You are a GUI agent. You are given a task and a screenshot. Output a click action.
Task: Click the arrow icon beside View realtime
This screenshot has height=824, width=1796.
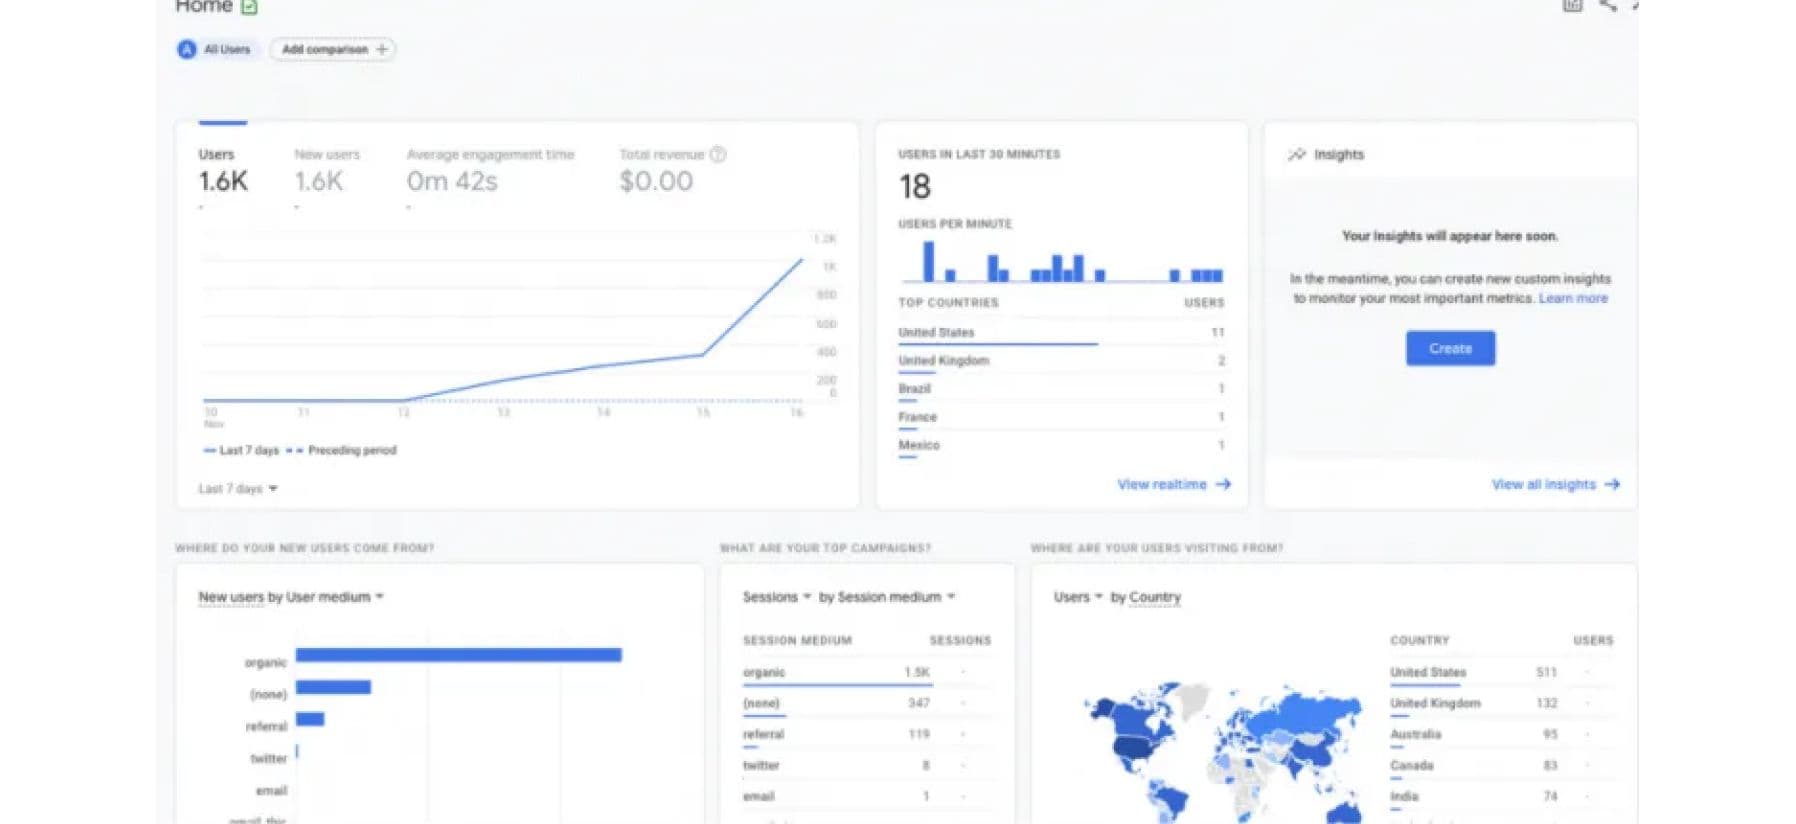1223,484
